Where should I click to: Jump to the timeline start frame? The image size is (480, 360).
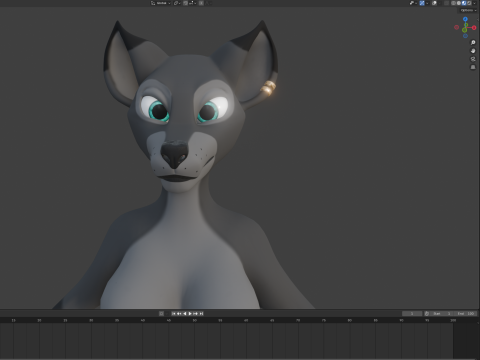pyautogui.click(x=174, y=313)
